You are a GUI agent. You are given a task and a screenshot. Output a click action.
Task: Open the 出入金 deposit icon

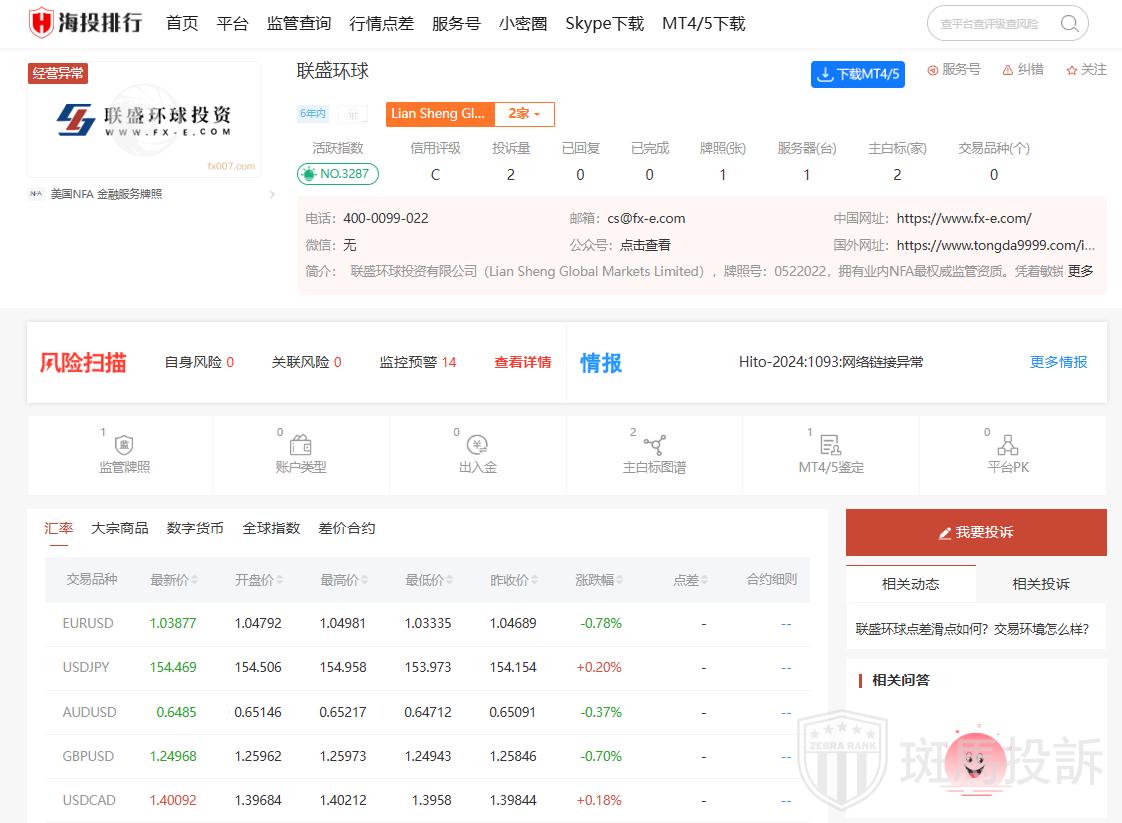click(x=477, y=446)
